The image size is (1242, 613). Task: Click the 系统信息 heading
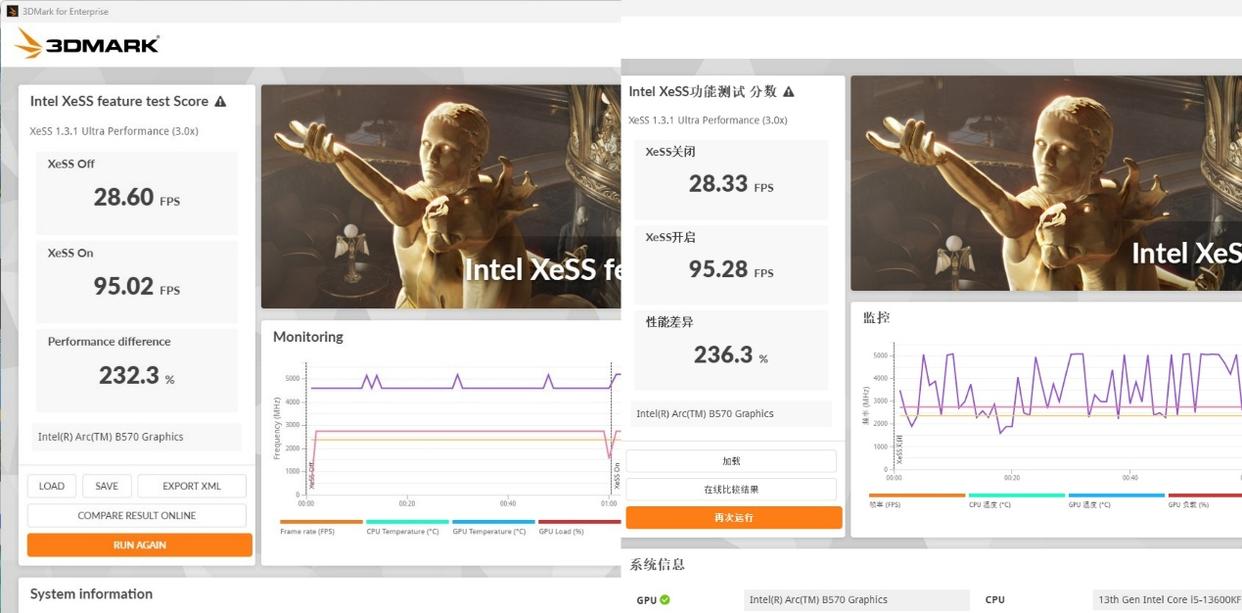(657, 565)
